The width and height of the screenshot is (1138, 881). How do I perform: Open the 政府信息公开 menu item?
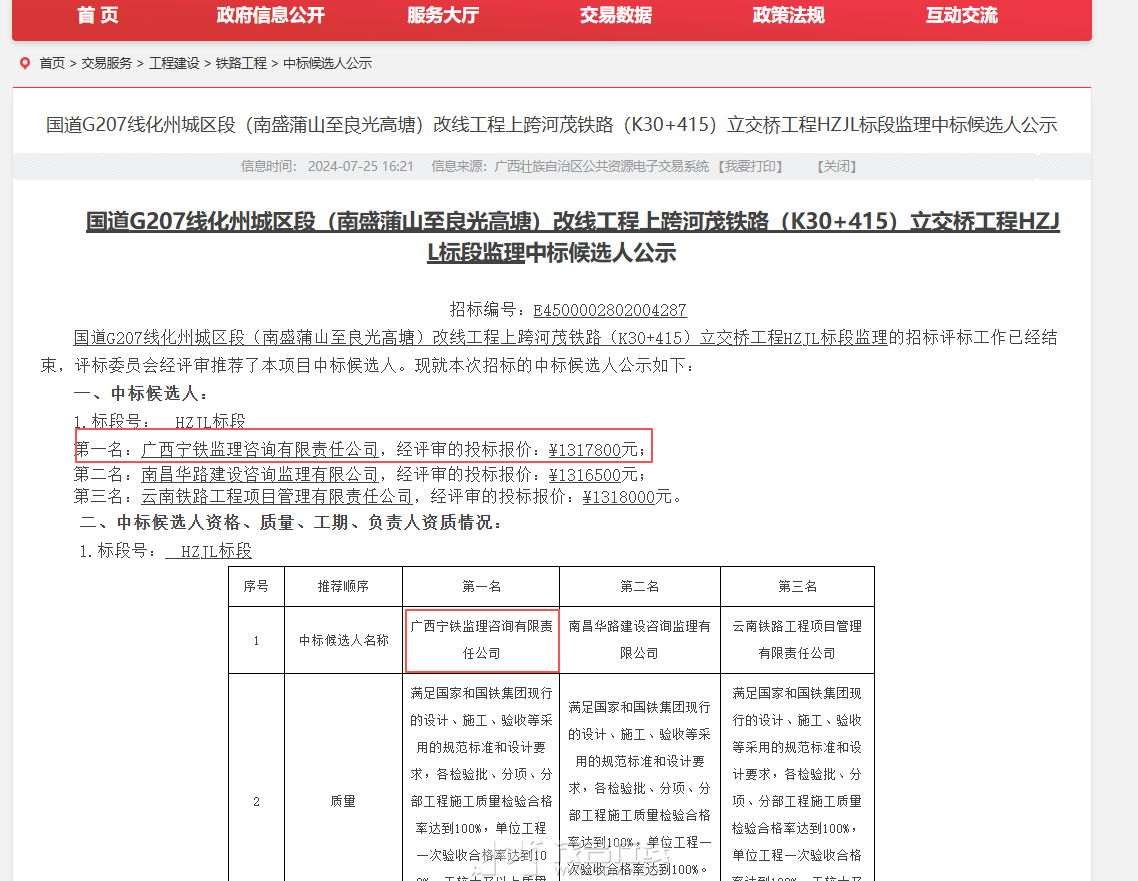coord(270,15)
